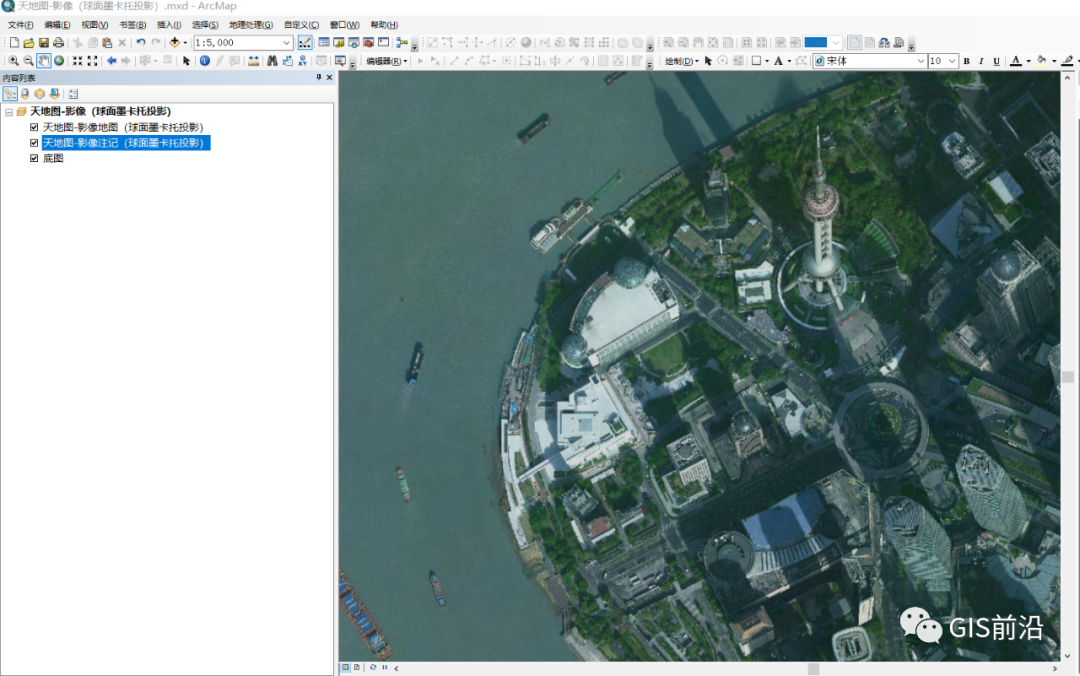Click the font color A swatch

1015,61
